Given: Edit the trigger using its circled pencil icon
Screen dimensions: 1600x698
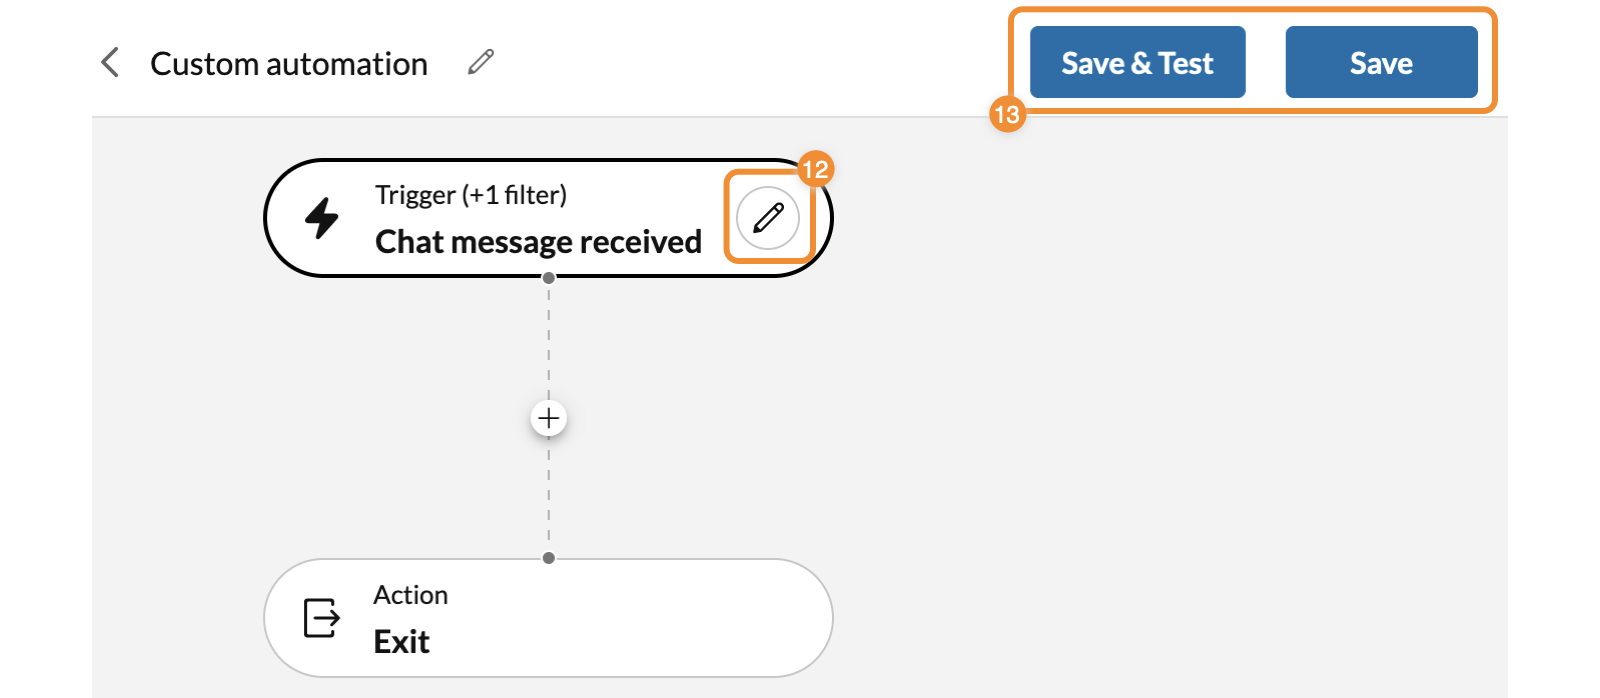Looking at the screenshot, I should pos(768,217).
